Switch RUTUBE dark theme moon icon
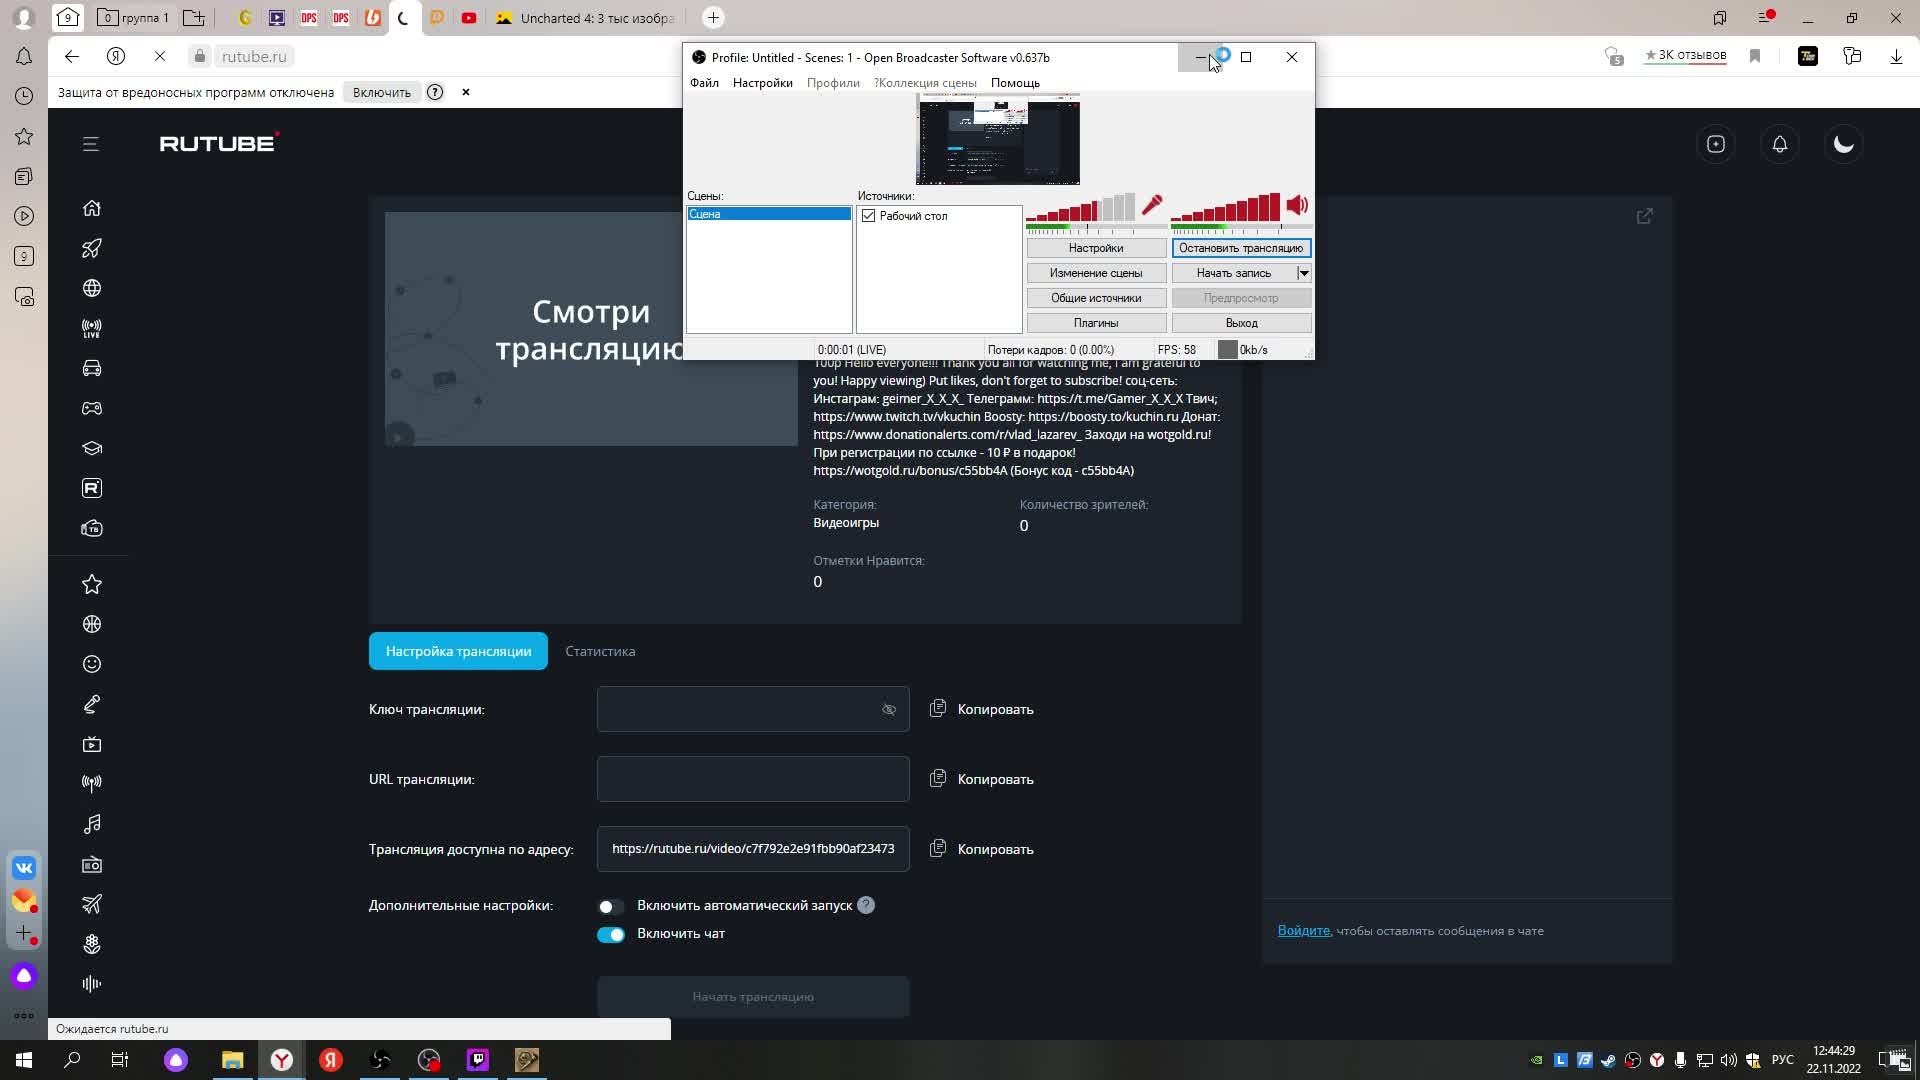 coord(1843,144)
